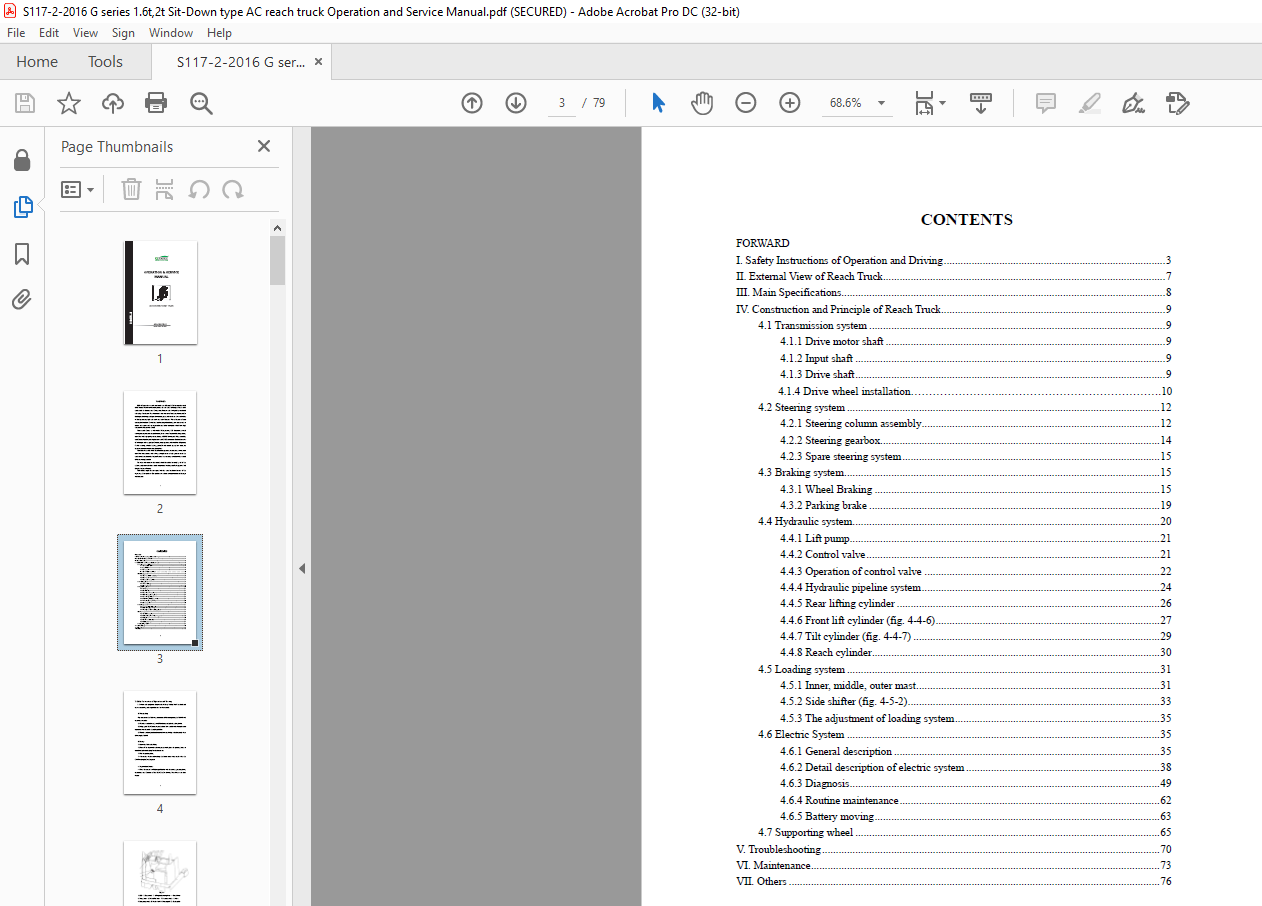Open the View menu

pos(85,33)
